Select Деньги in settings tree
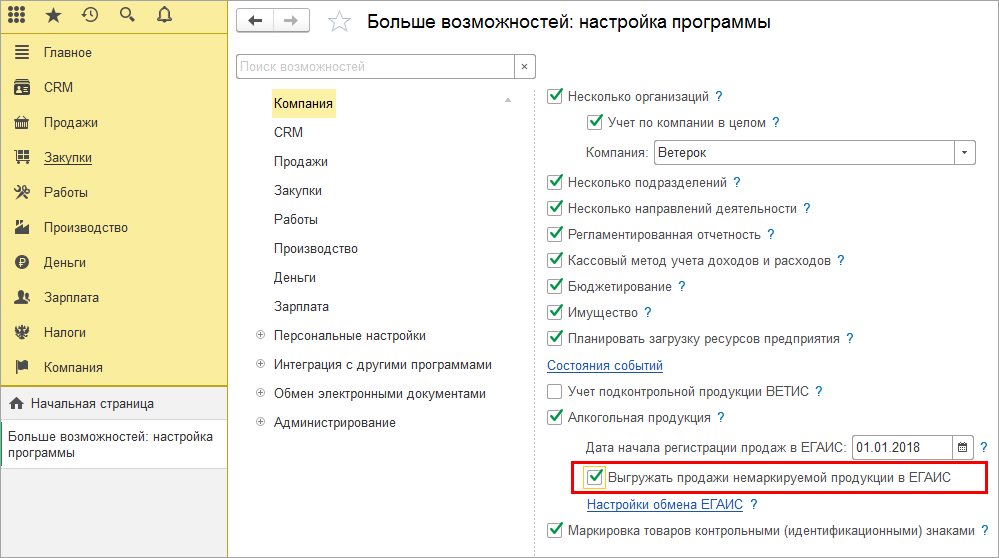 pyautogui.click(x=295, y=278)
